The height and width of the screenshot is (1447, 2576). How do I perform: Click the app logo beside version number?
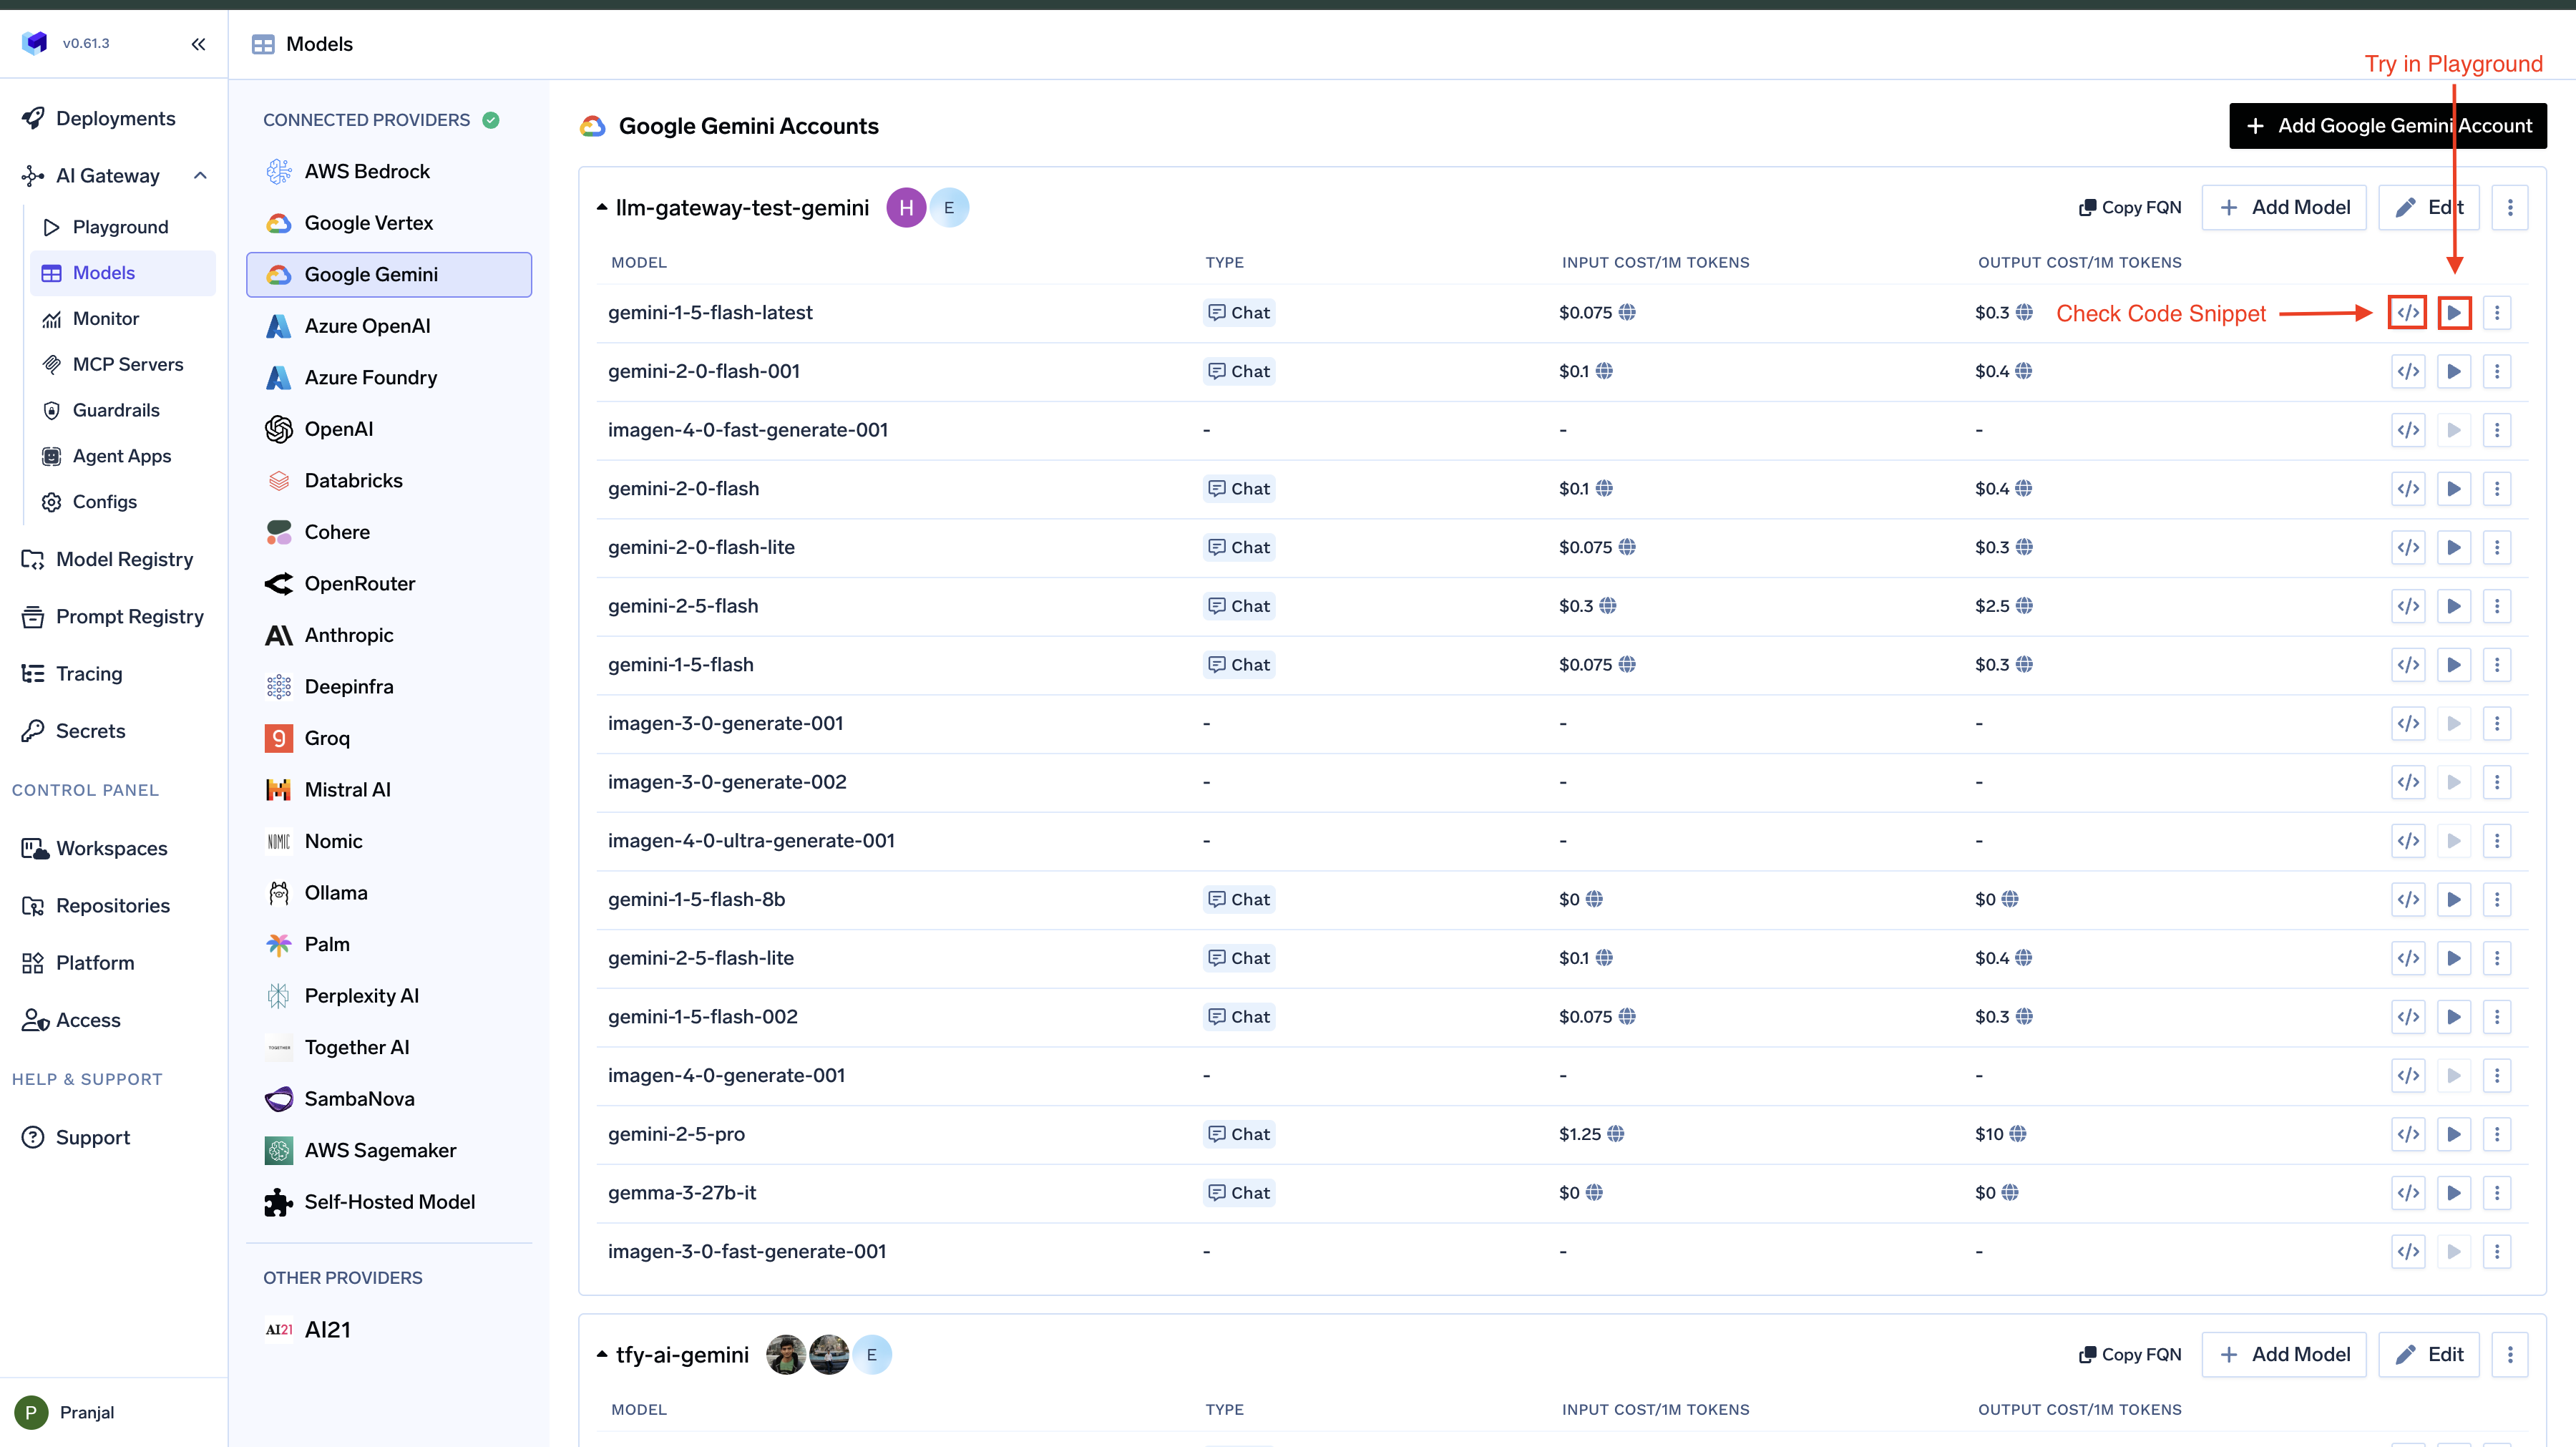35,43
